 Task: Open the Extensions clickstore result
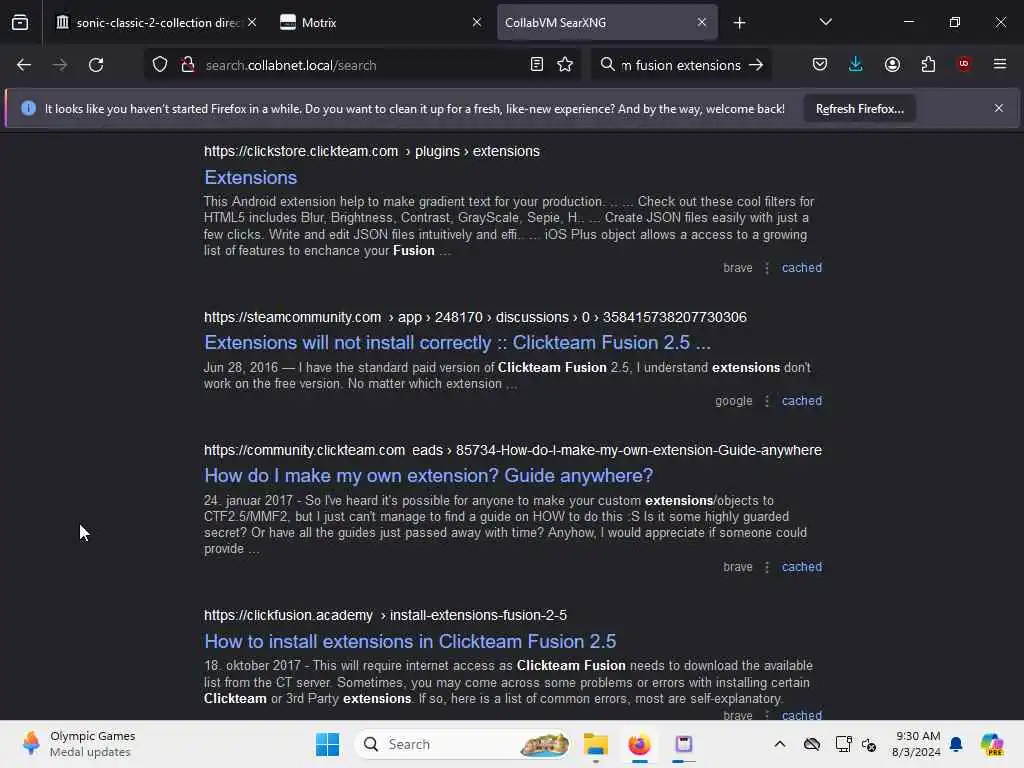coord(251,178)
